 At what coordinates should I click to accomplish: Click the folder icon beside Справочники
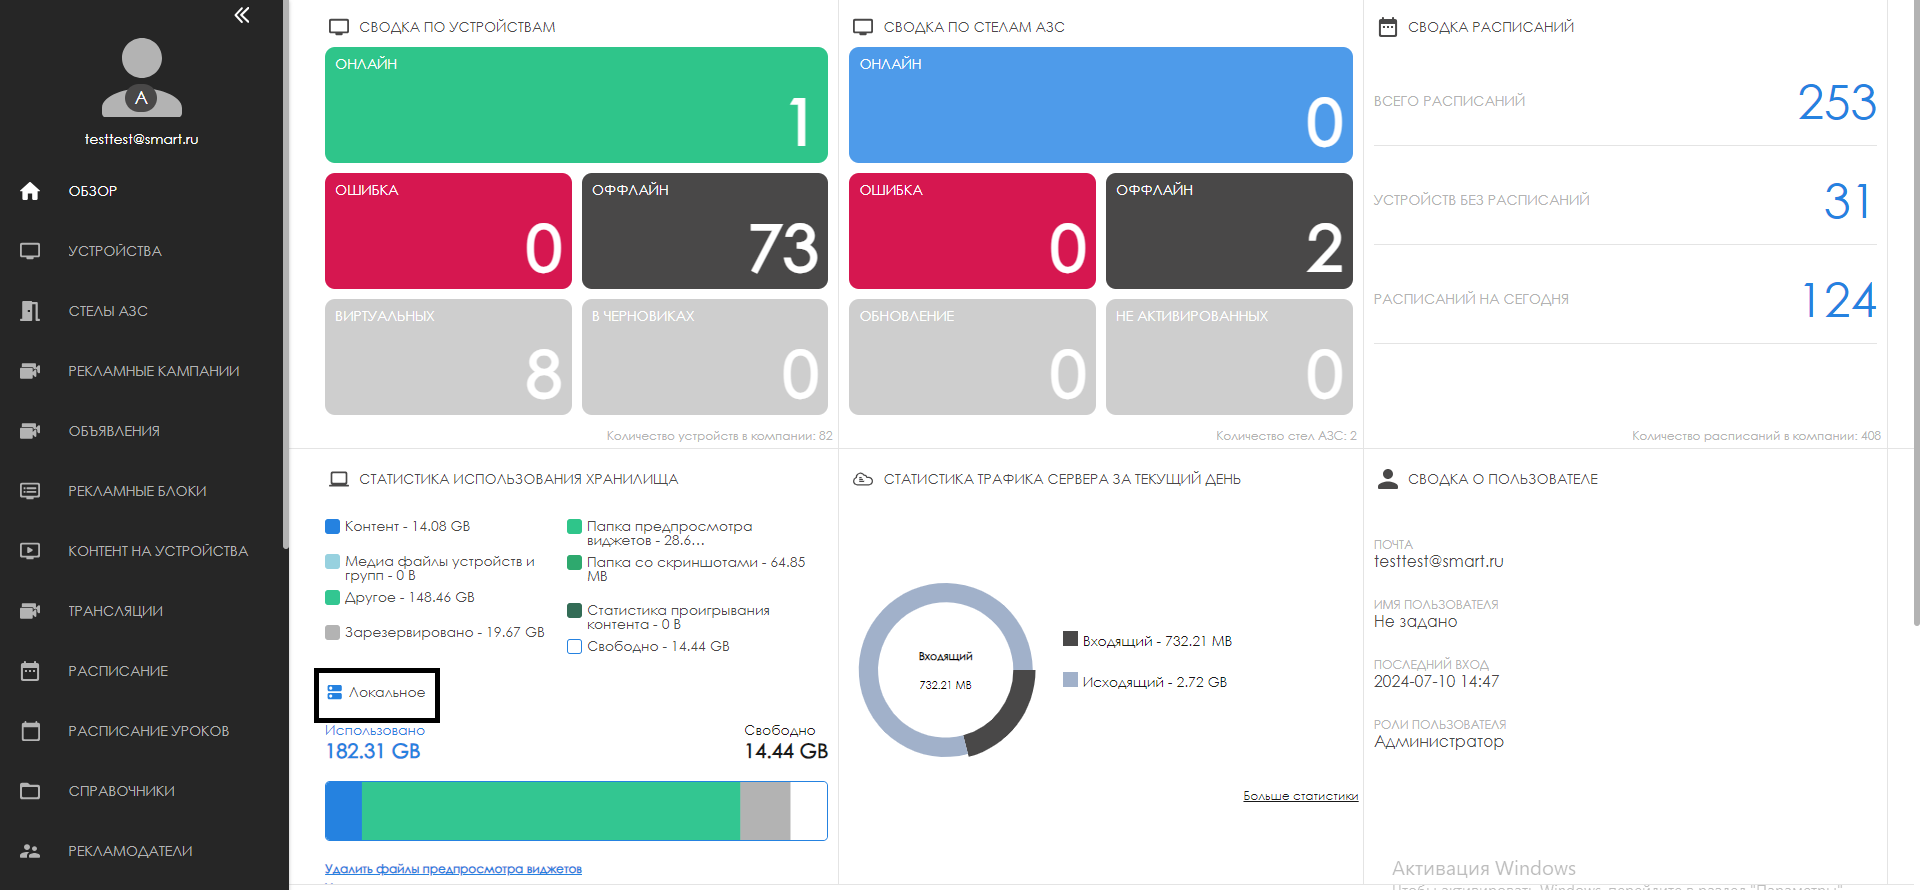coord(30,791)
